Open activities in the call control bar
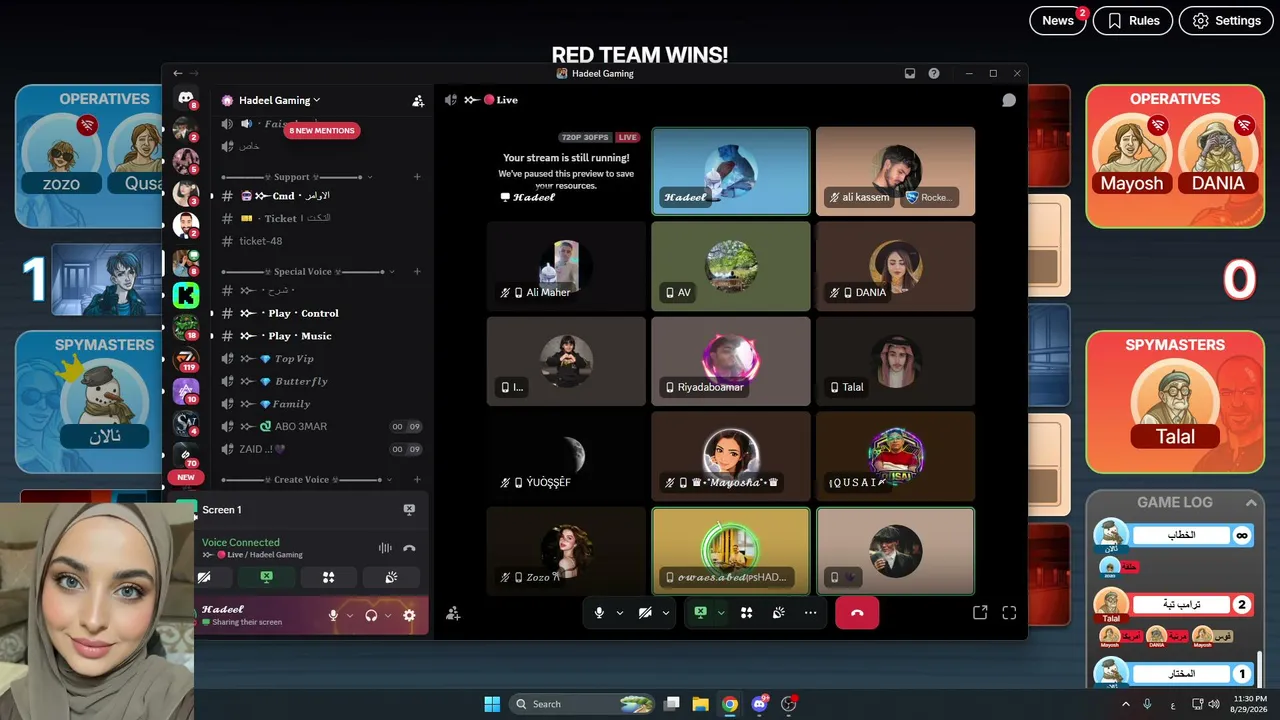This screenshot has width=1280, height=720. click(746, 613)
